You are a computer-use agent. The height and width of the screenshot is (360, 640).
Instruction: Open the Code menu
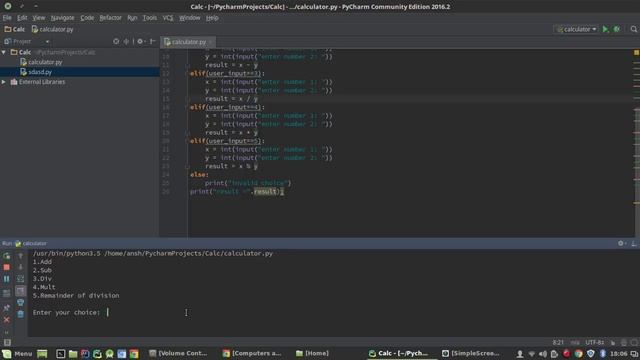[87, 18]
